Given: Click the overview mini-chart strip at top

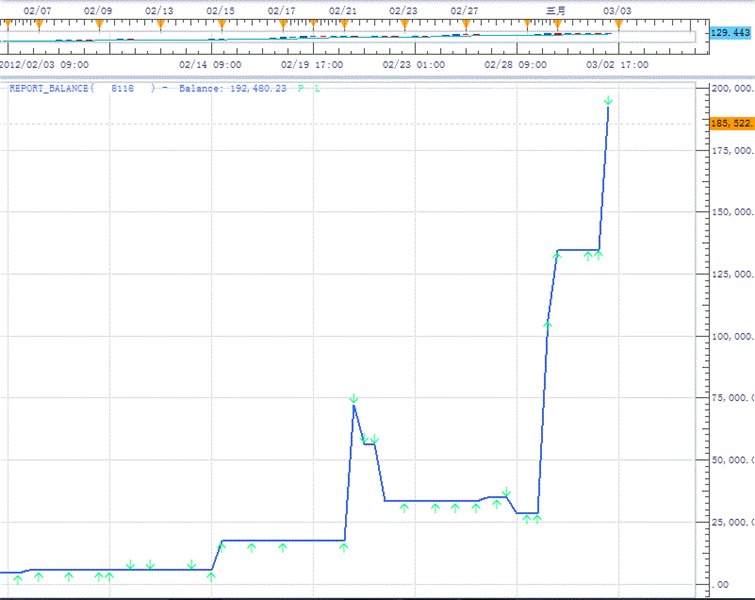Looking at the screenshot, I should click(348, 37).
